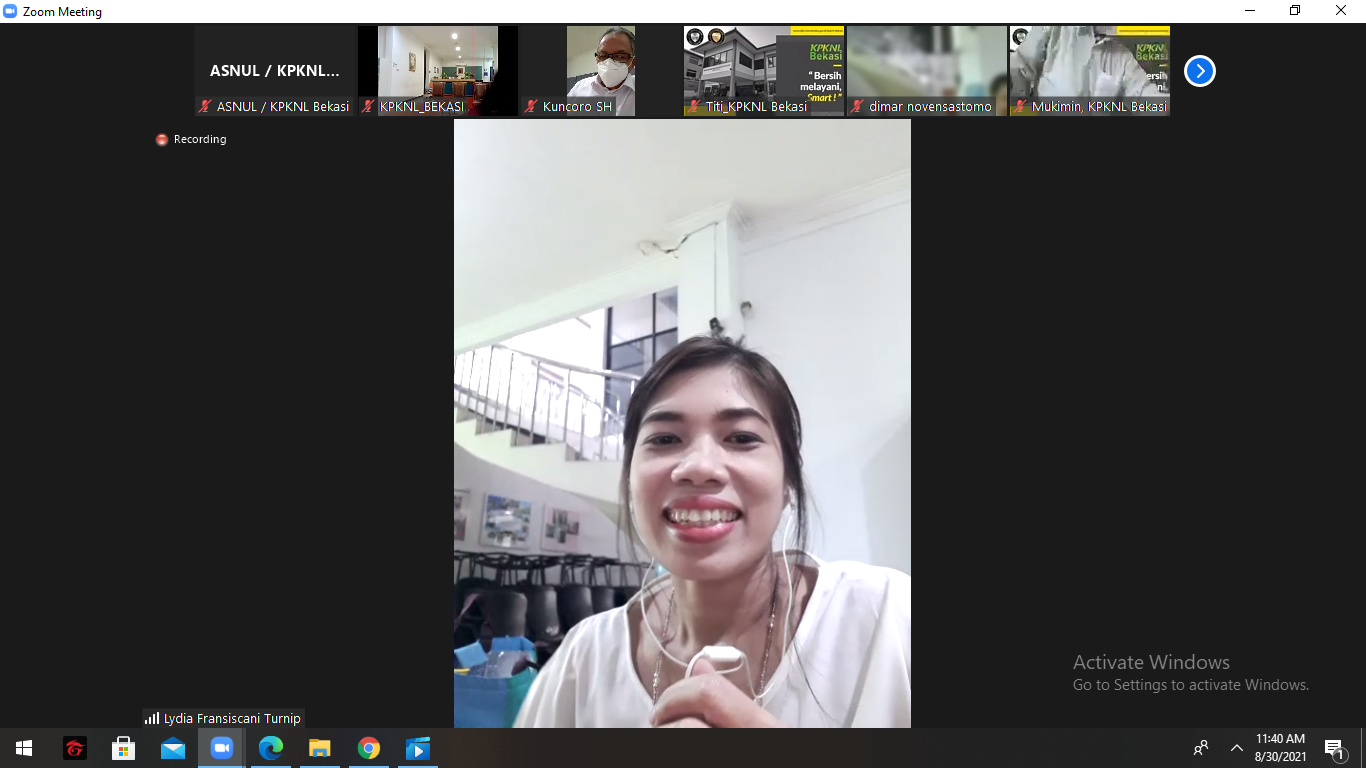Open Google Chrome from the taskbar

point(369,748)
